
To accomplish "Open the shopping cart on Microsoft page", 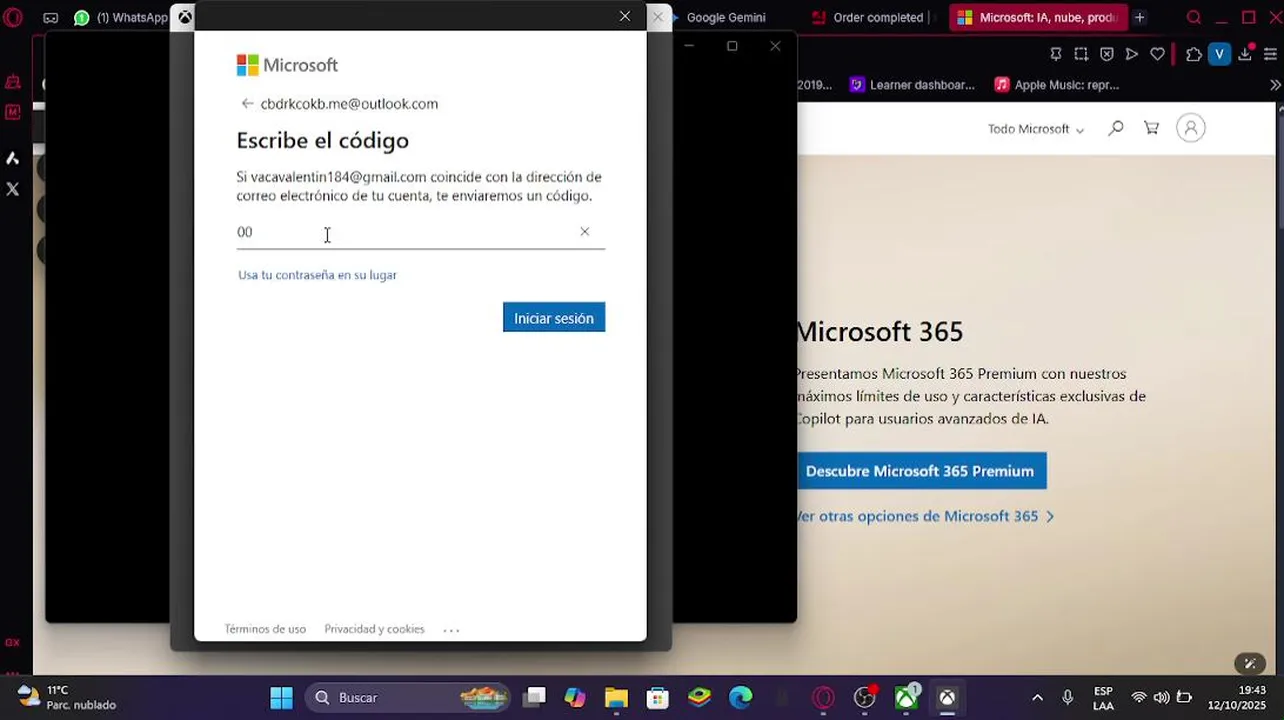I will [x=1152, y=128].
